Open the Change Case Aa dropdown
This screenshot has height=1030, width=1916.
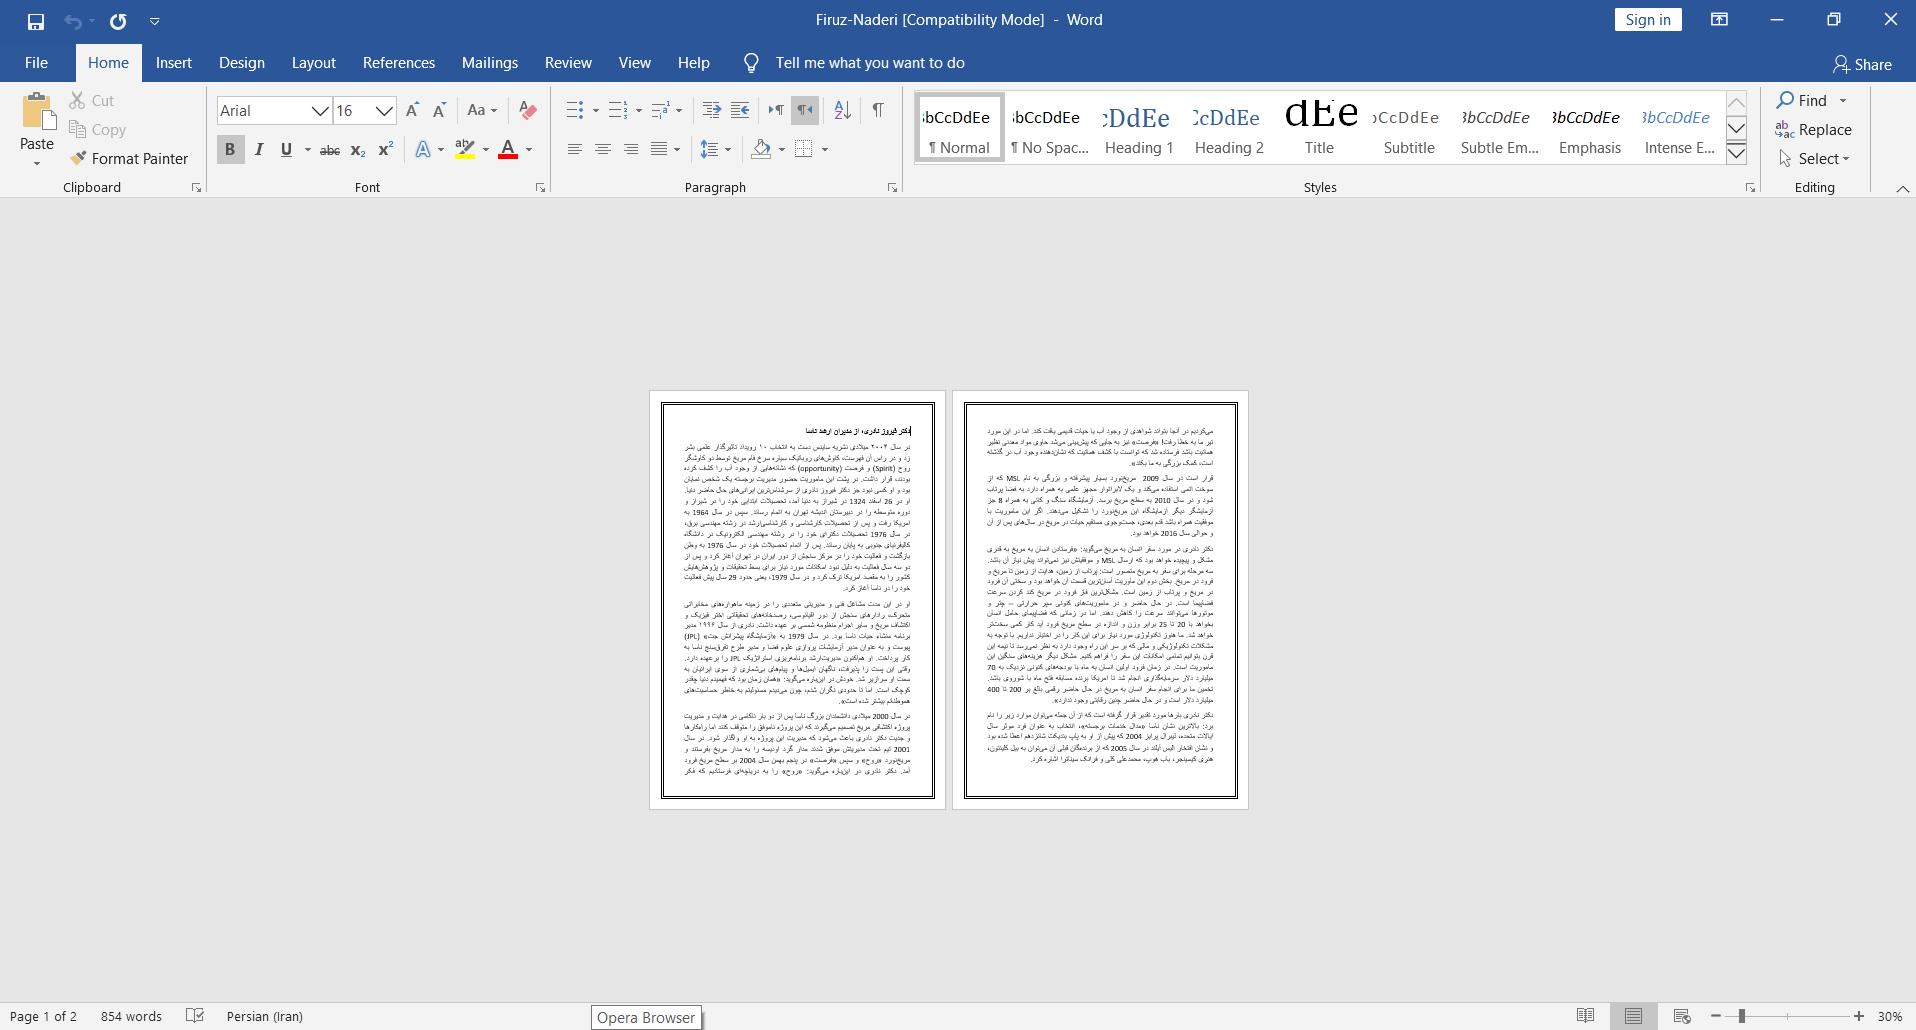coord(482,110)
